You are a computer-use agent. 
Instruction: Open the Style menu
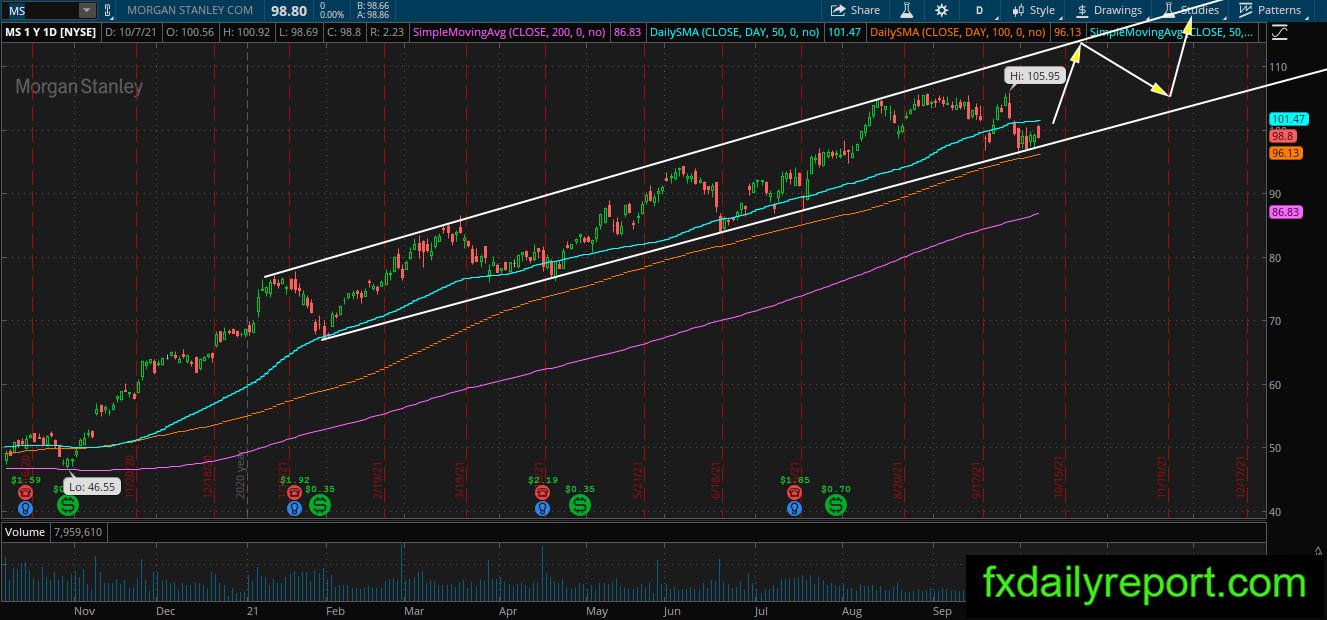tap(1033, 10)
